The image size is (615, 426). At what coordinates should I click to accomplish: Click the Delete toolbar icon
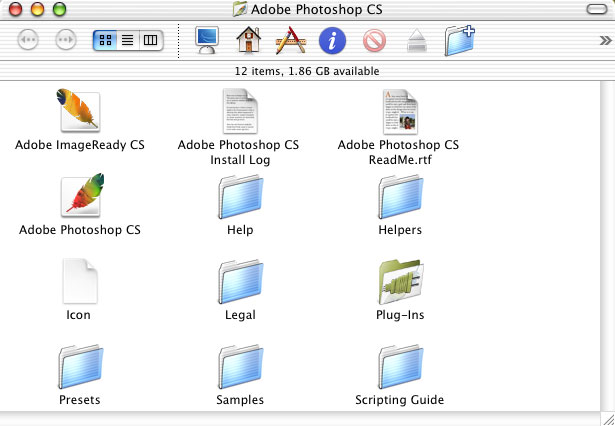374,41
